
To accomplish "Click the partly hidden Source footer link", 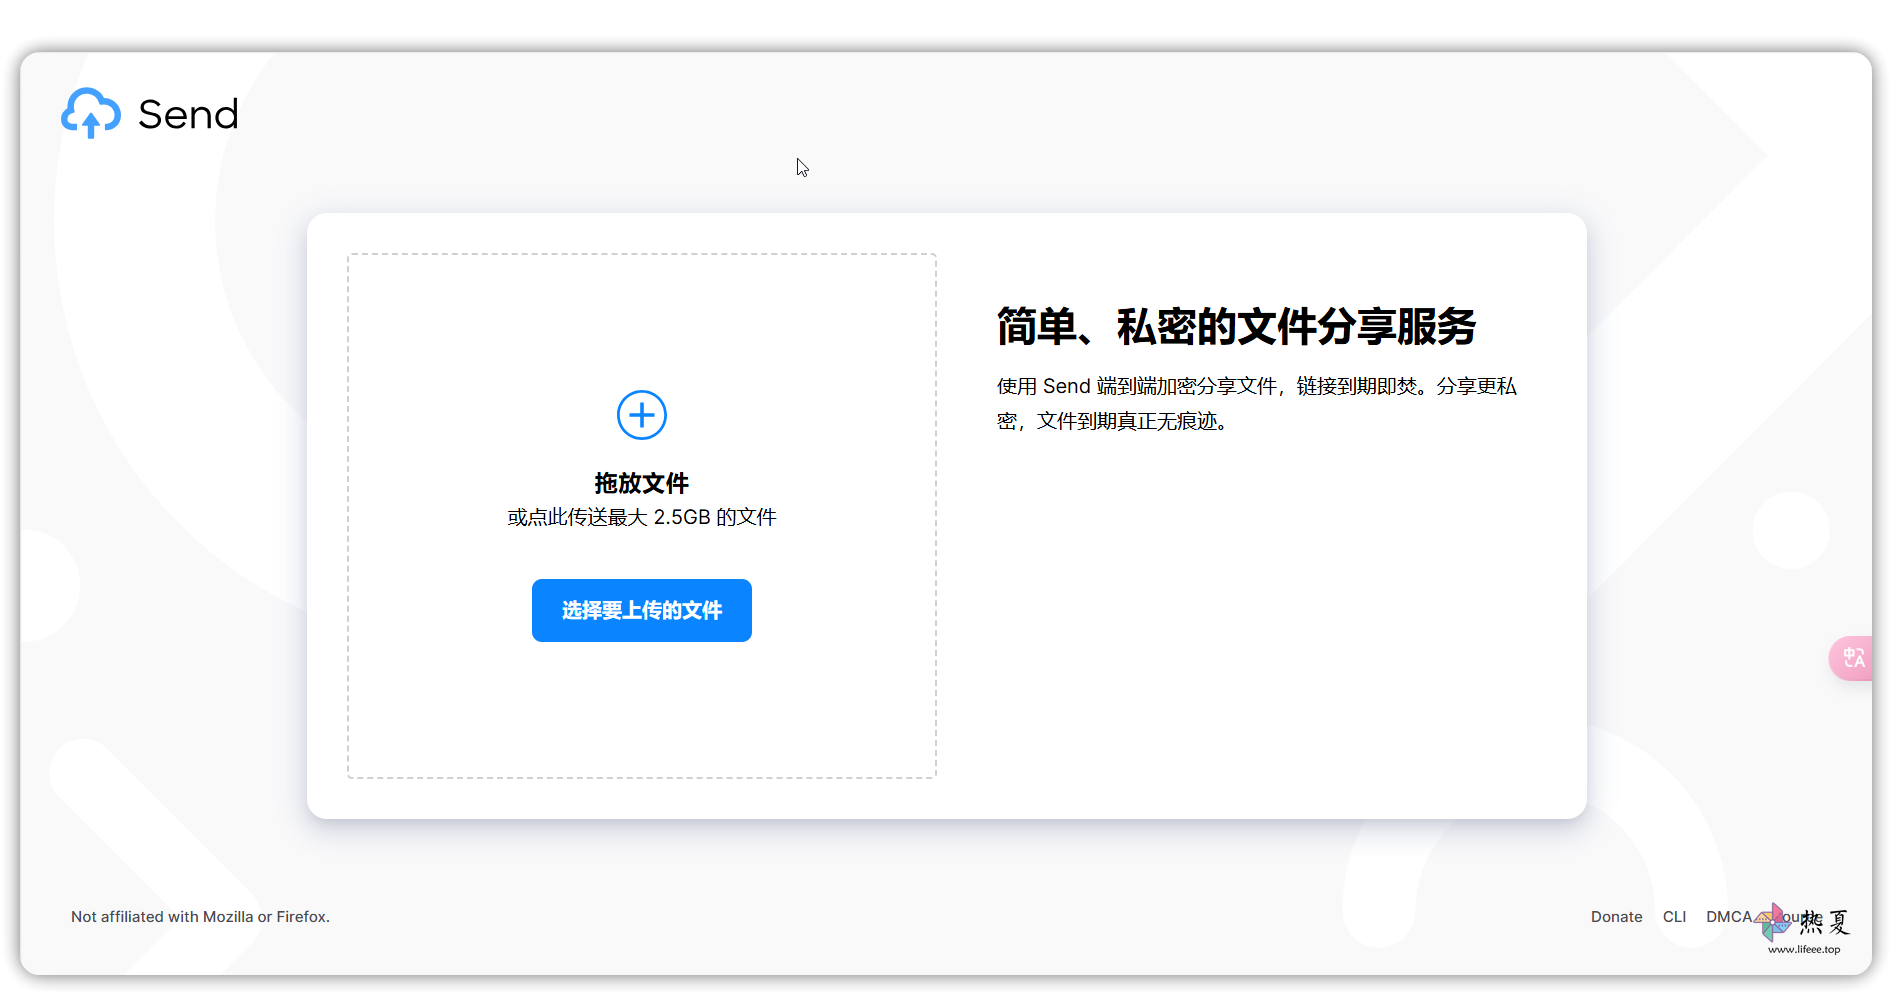I will click(1794, 916).
